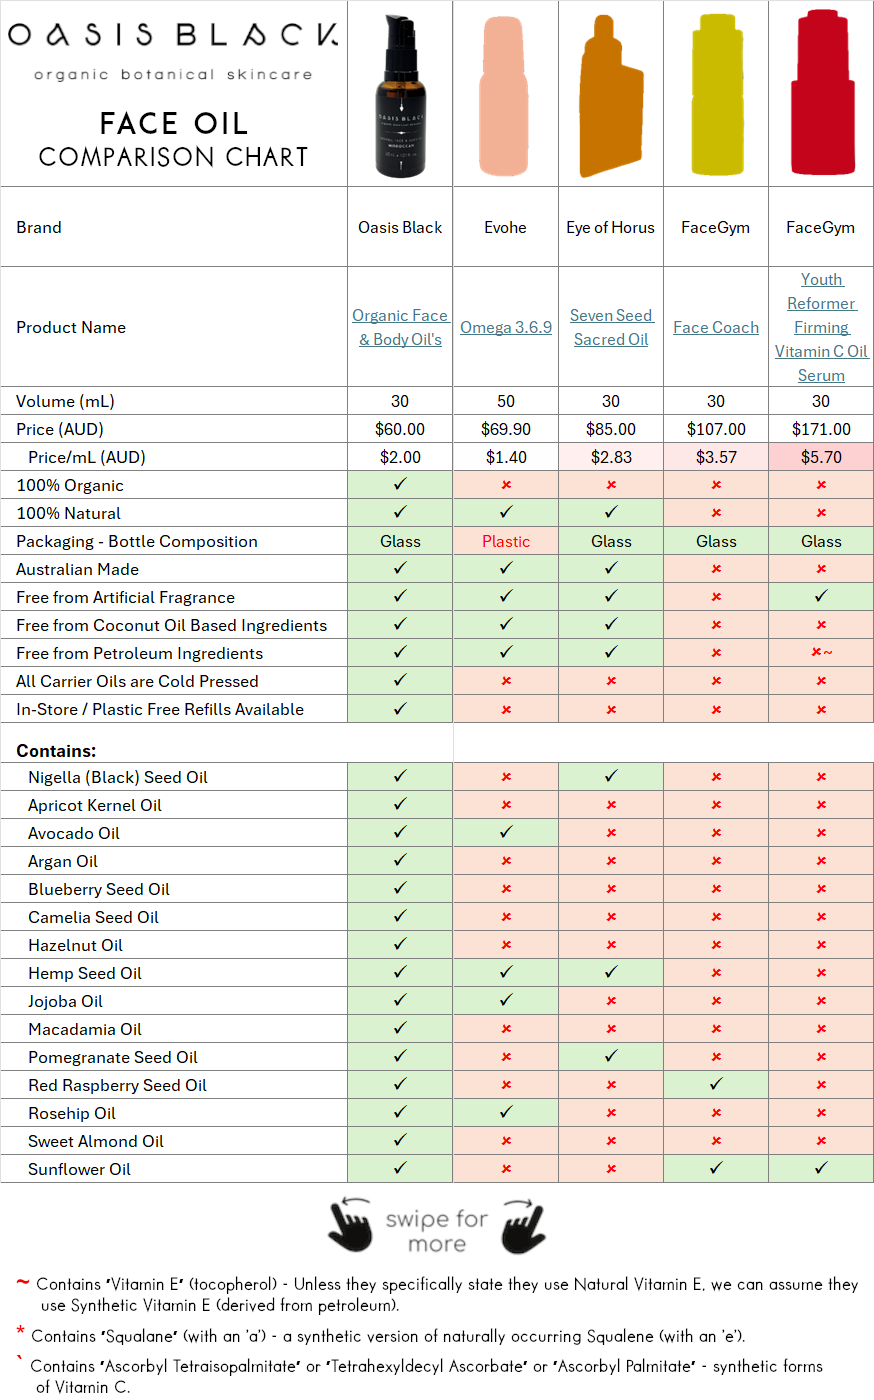874x1400 pixels.
Task: Click the pink Evohe bottle silhouette
Action: (x=505, y=95)
